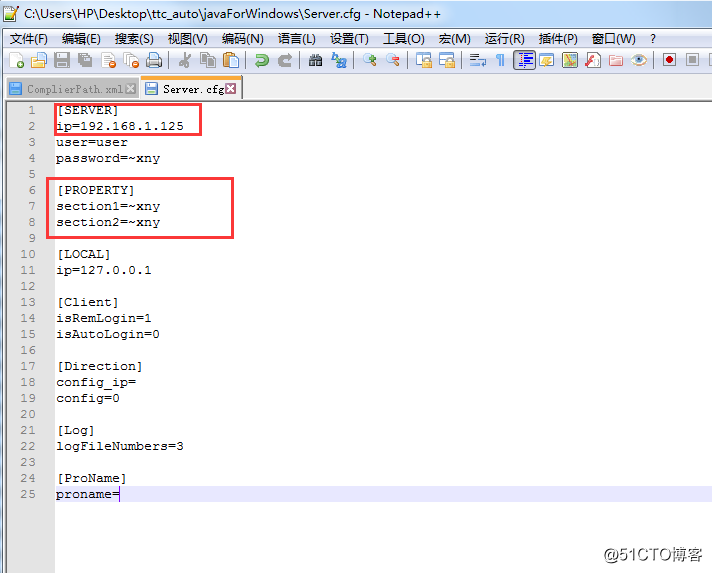Image resolution: width=712 pixels, height=573 pixels.
Task: Open the 工具(O) menu
Action: (x=404, y=39)
